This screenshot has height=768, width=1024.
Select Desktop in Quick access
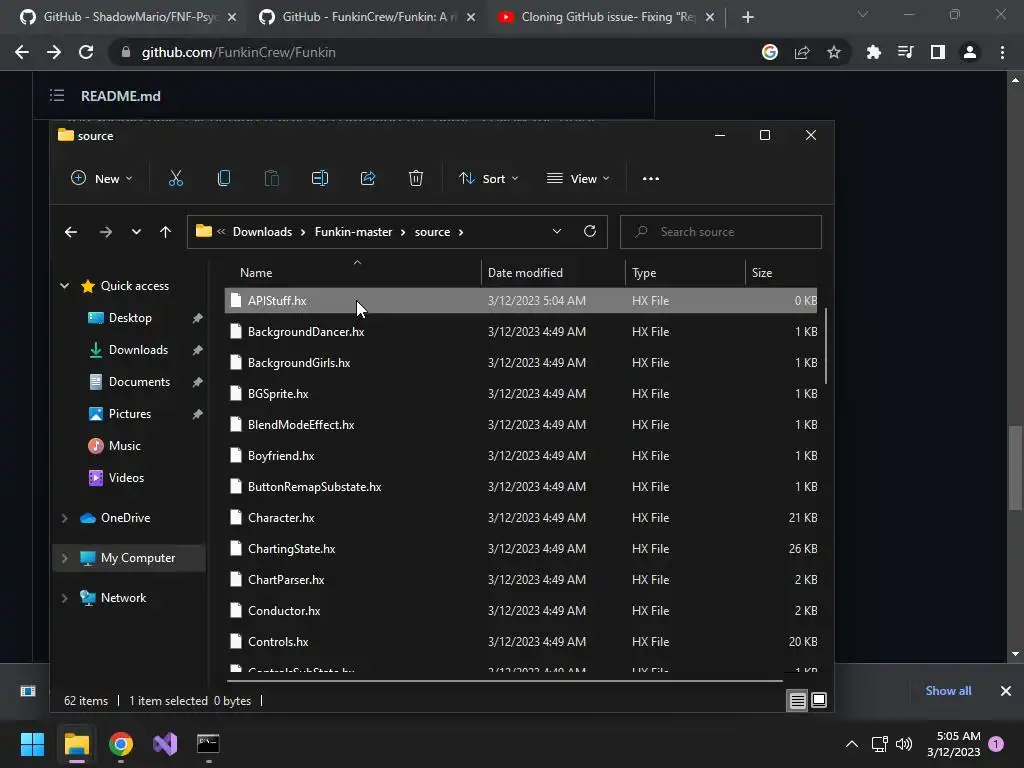[130, 318]
